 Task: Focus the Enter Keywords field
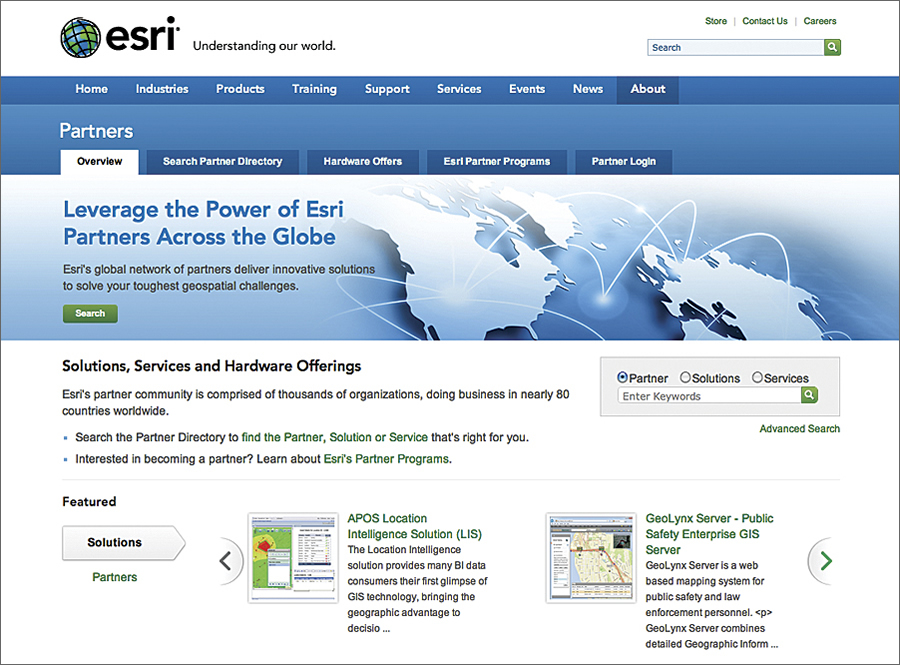[x=709, y=395]
